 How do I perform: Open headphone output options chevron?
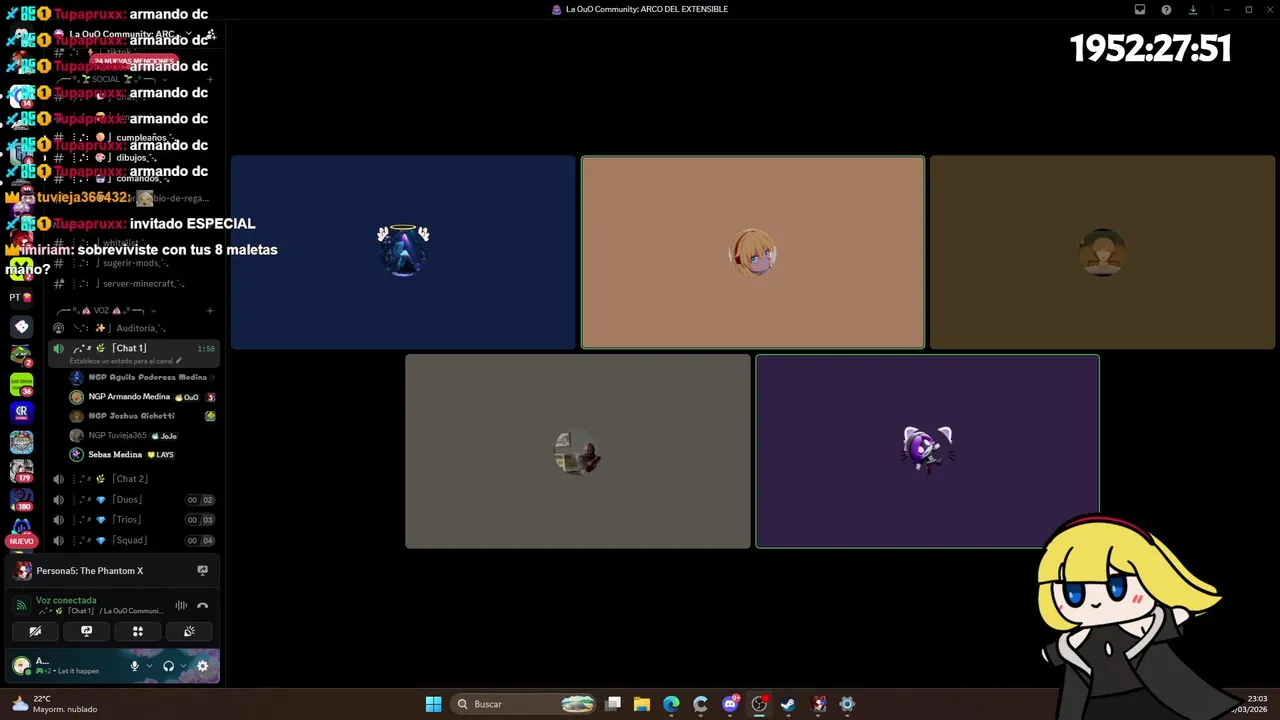tap(183, 666)
